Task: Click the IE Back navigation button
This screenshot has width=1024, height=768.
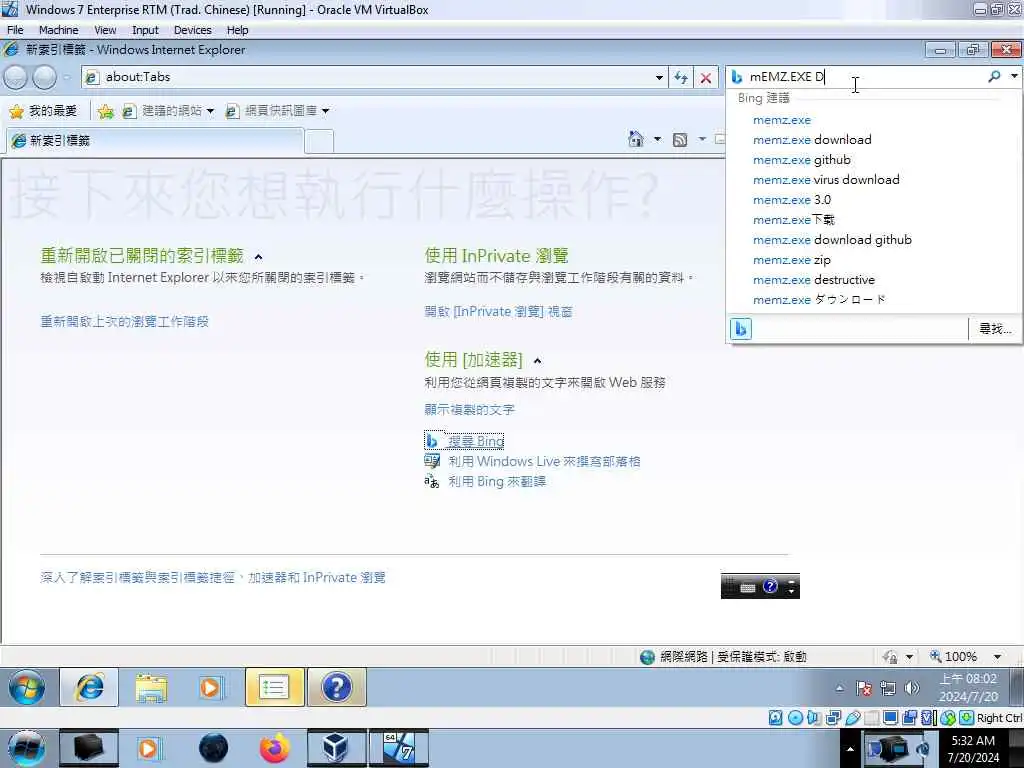Action: tap(15, 78)
